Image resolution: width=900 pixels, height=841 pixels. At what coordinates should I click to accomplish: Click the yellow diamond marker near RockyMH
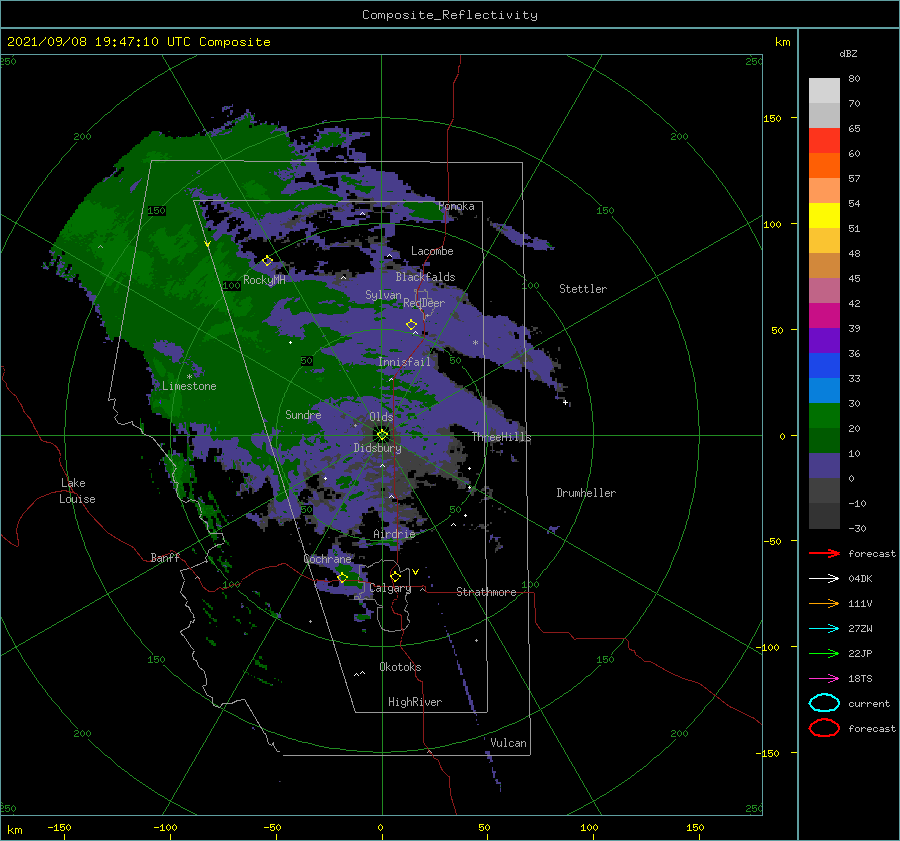click(267, 261)
